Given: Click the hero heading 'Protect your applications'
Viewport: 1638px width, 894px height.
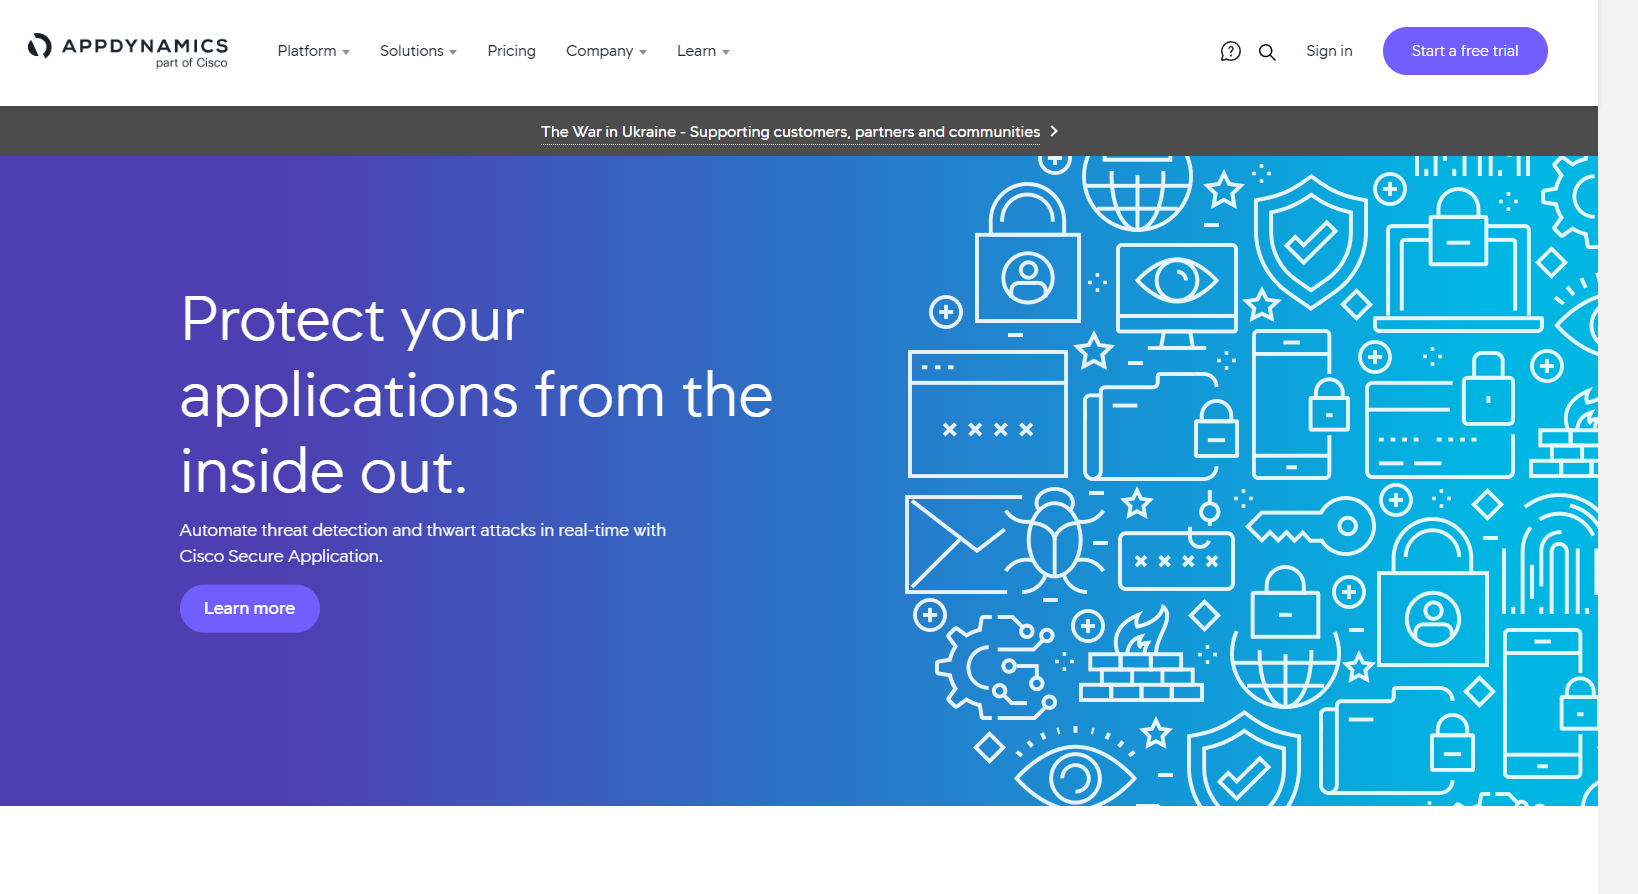Looking at the screenshot, I should (476, 395).
